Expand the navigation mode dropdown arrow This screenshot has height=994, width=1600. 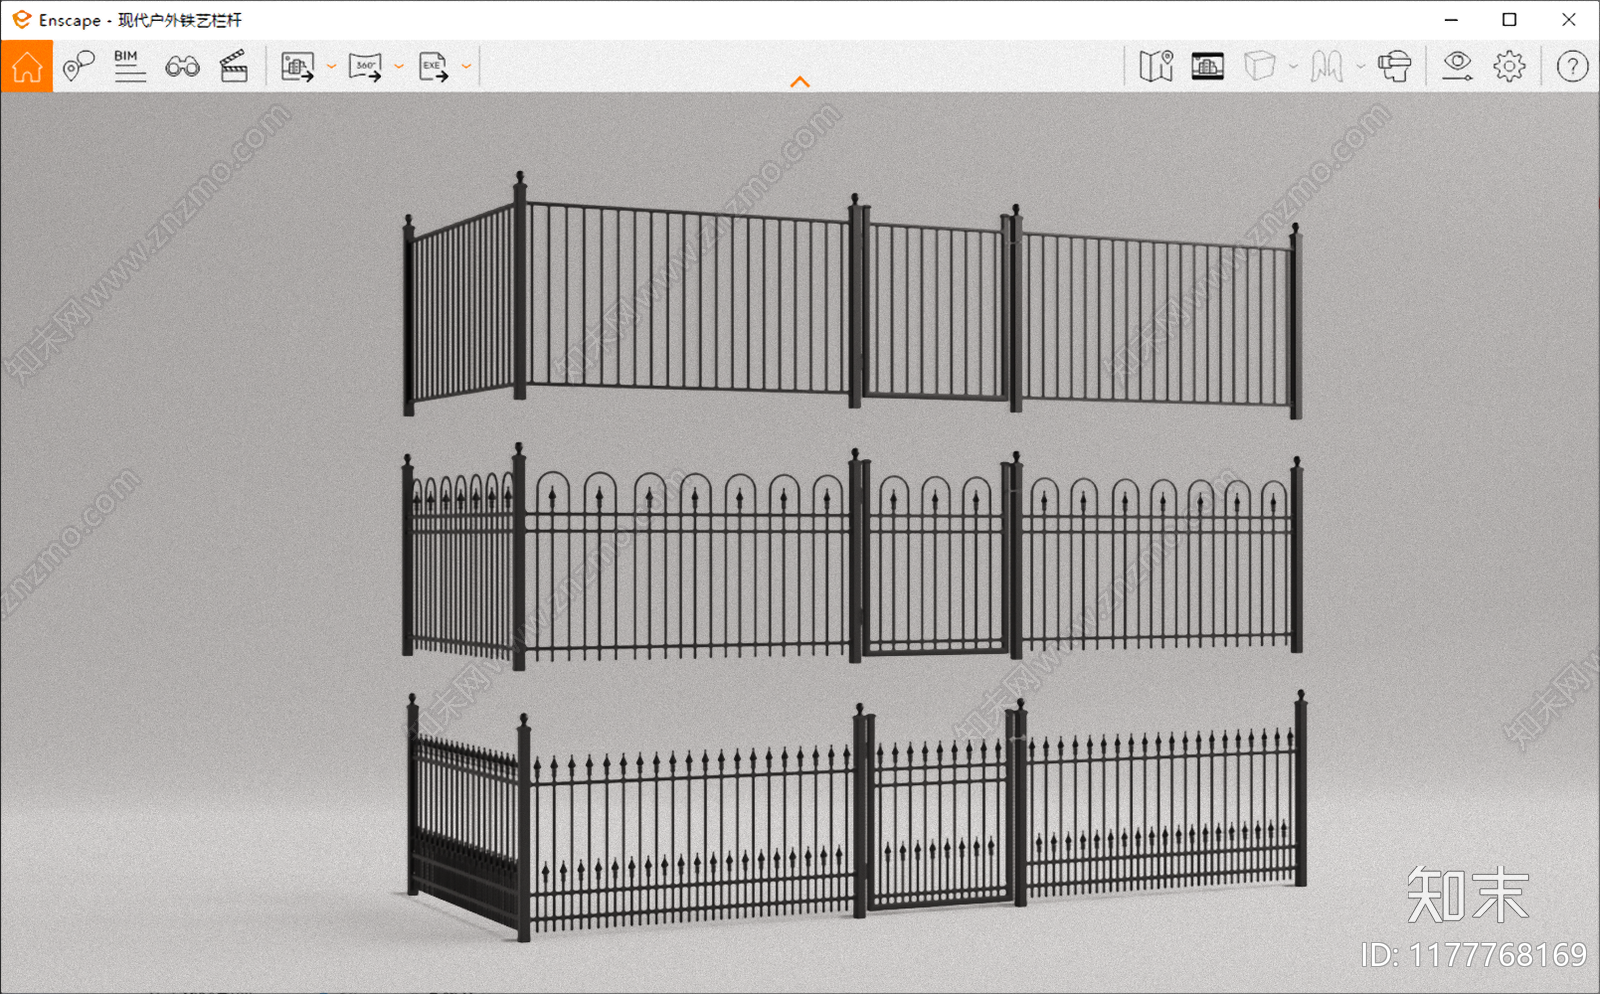pyautogui.click(x=1360, y=67)
